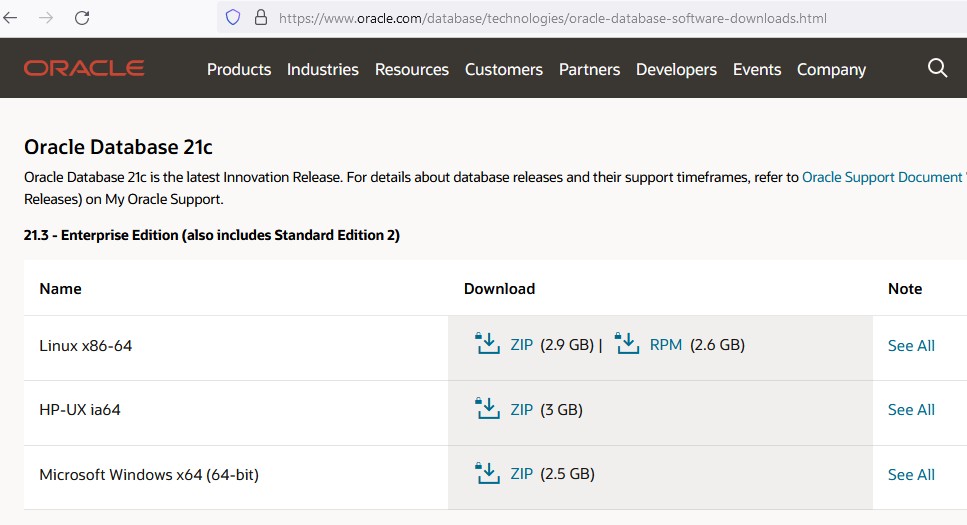Click the HP-UX ia64 row name
967x525 pixels.
point(80,410)
